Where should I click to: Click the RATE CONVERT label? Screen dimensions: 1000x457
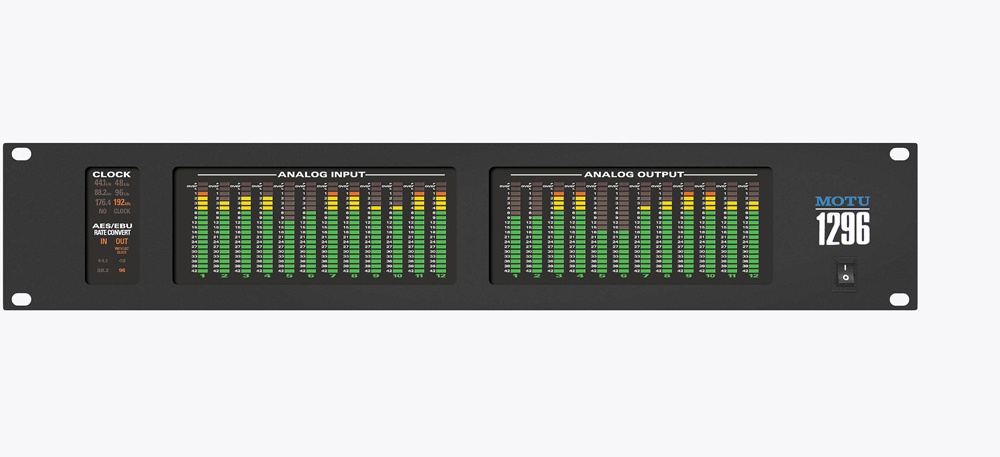112,233
